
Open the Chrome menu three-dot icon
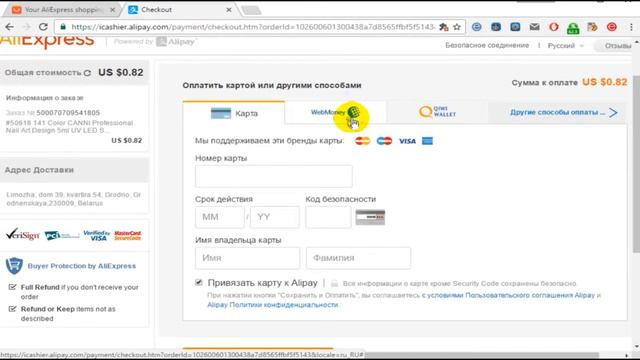point(631,27)
